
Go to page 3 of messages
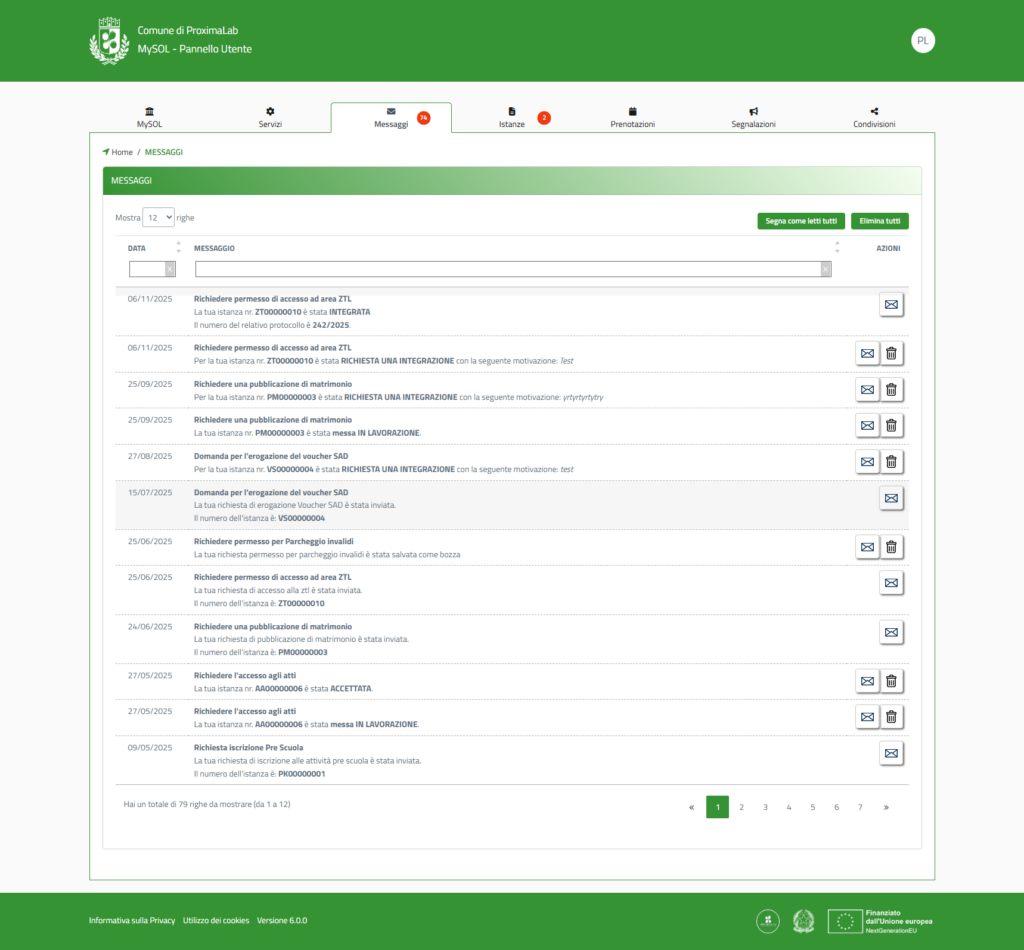pos(765,807)
